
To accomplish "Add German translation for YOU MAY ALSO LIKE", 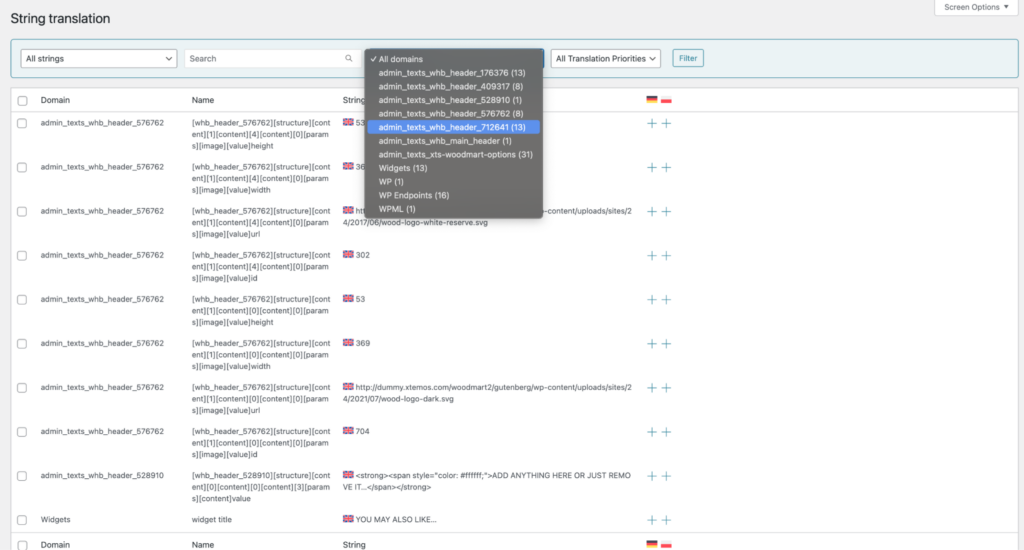I will 651,520.
